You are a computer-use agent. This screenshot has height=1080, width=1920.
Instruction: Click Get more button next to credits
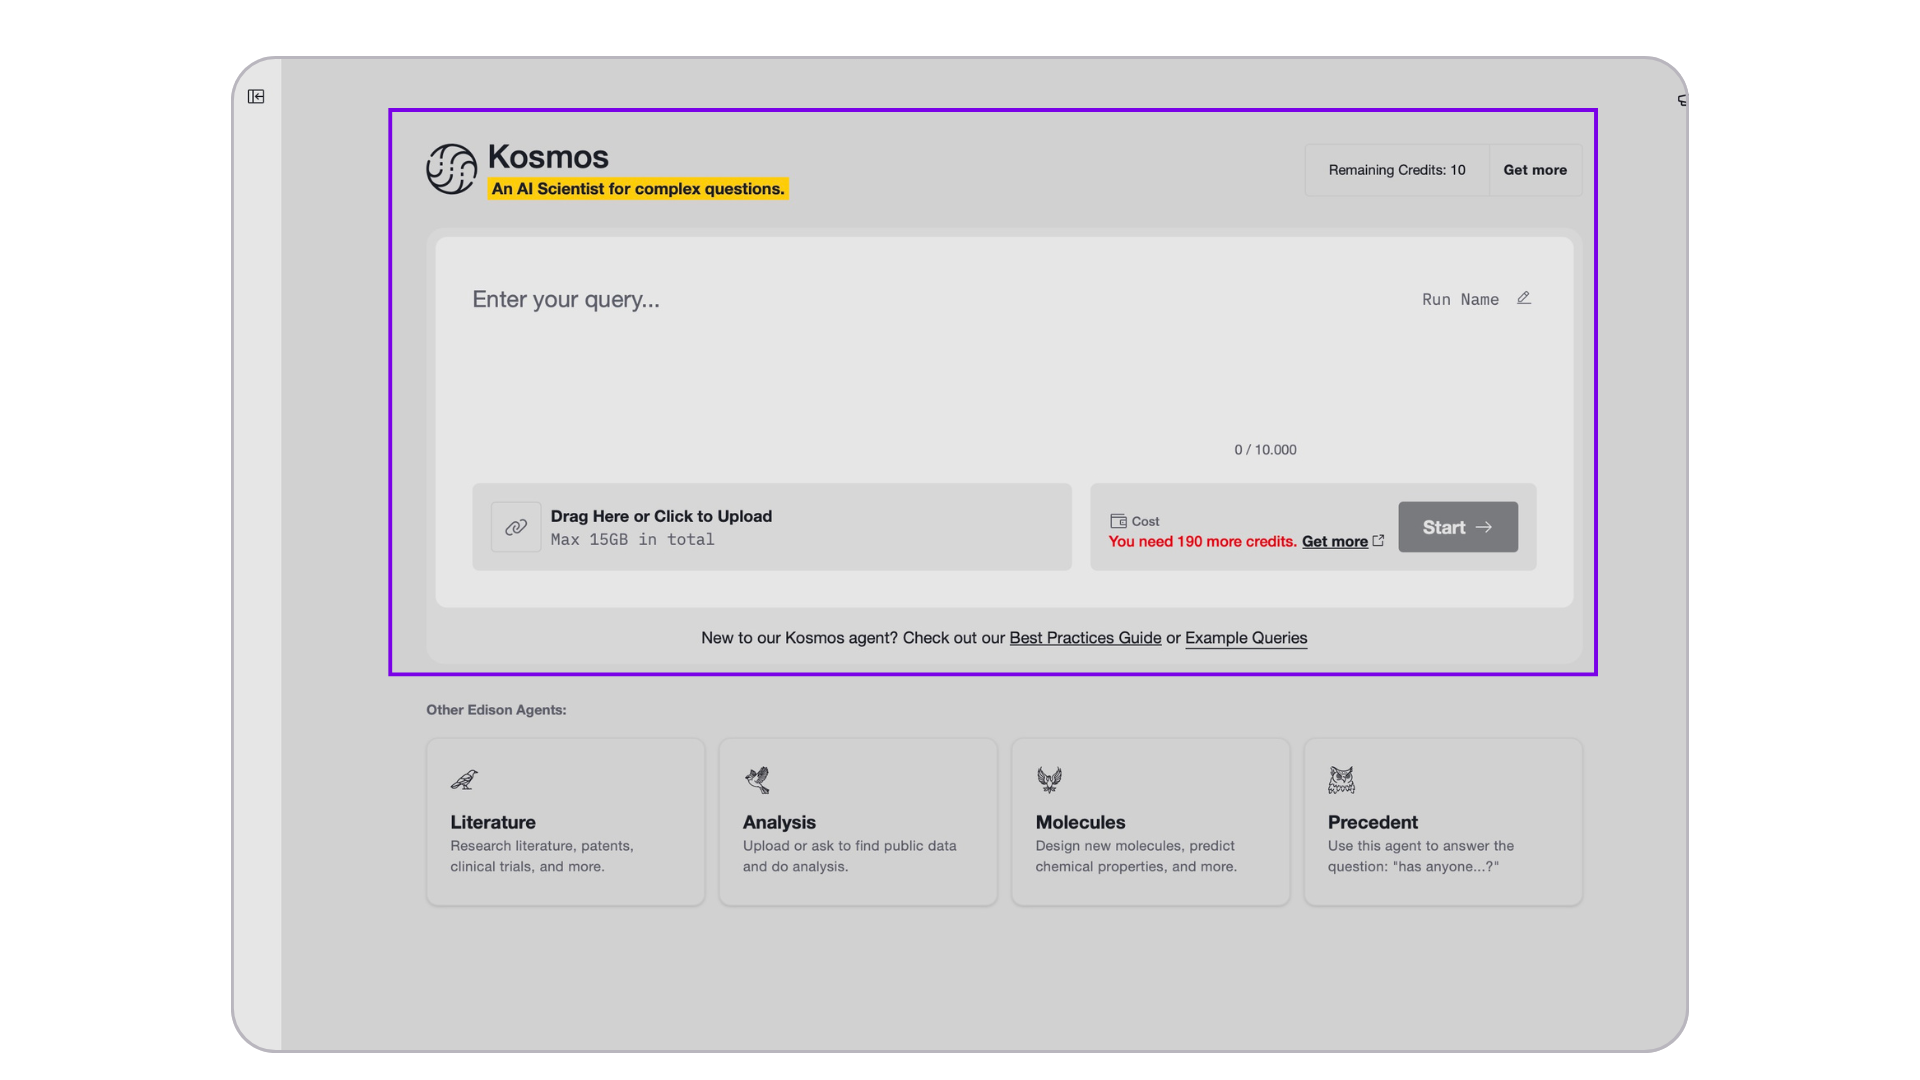(x=1535, y=170)
